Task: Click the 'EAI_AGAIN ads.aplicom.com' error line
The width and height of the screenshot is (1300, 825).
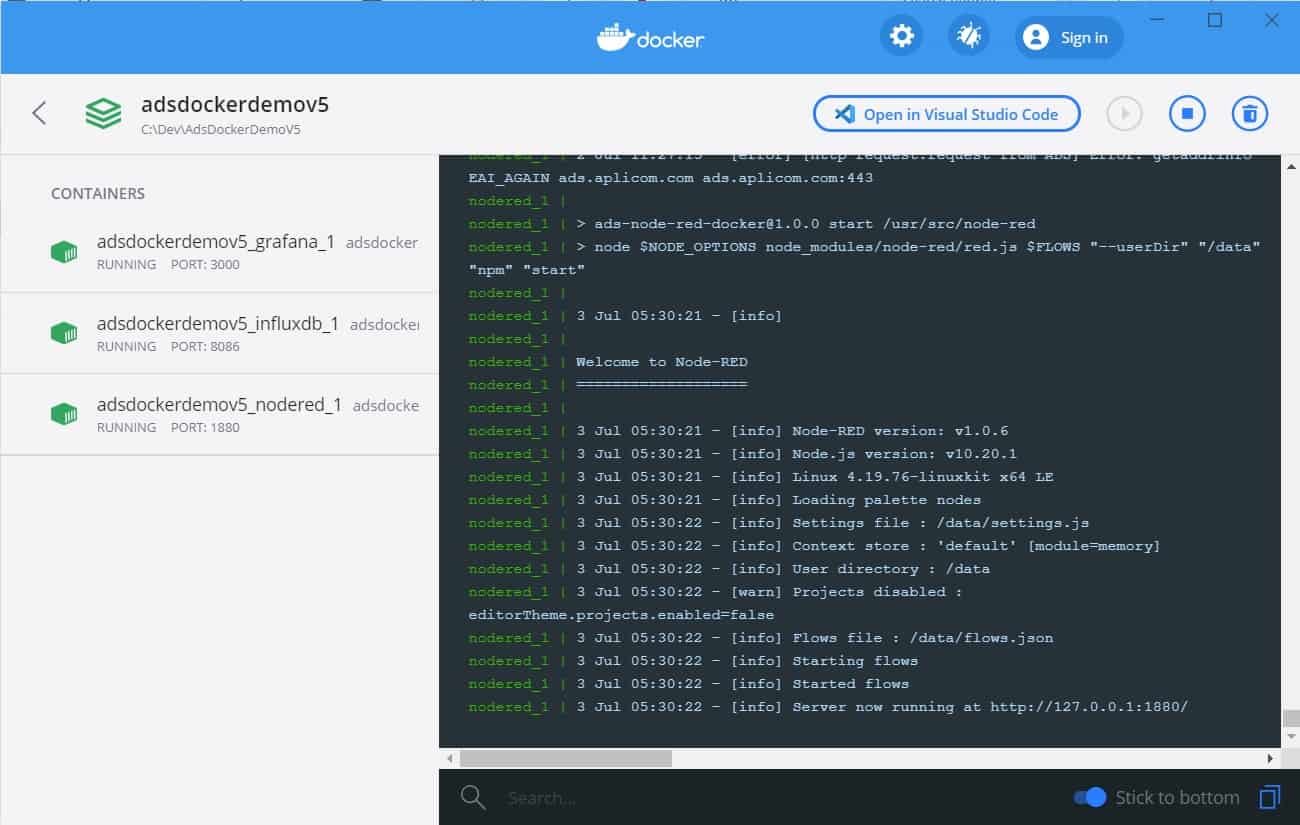Action: 670,178
